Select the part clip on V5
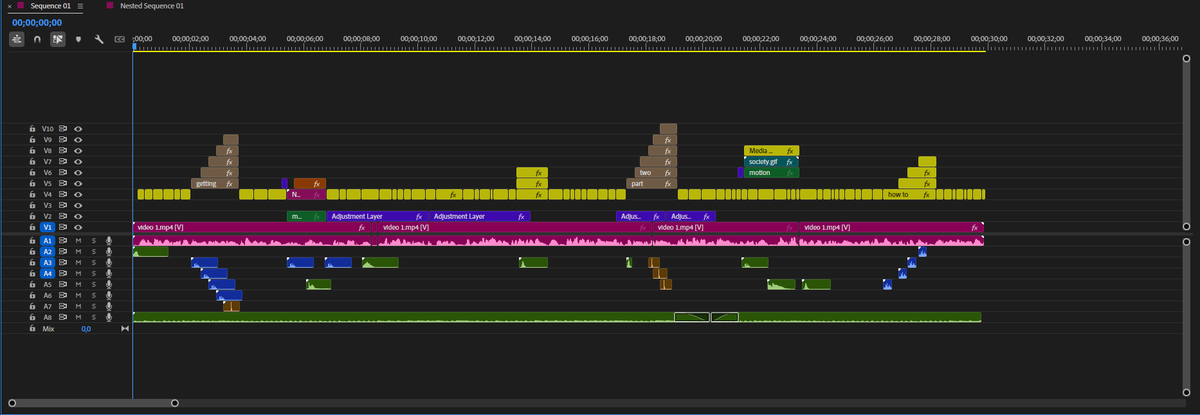The image size is (1200, 415). point(651,183)
